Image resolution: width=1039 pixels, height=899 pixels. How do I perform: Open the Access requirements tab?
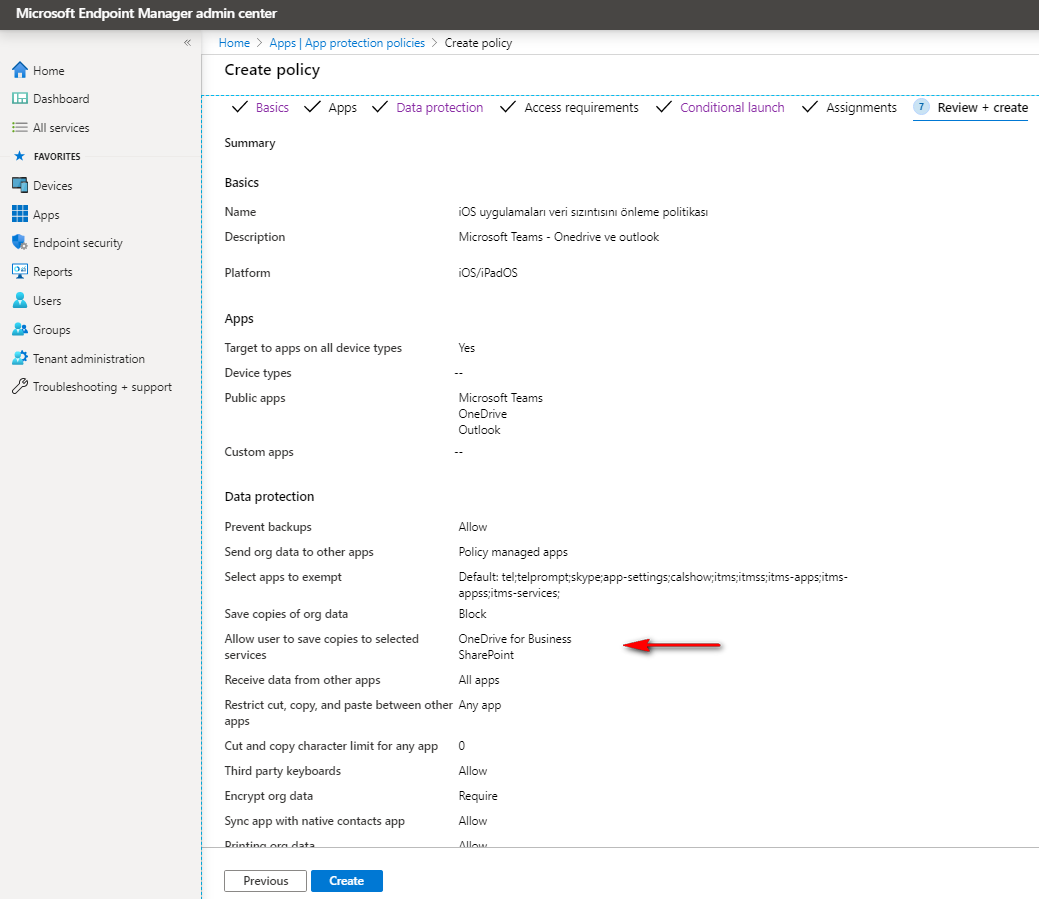pyautogui.click(x=581, y=107)
